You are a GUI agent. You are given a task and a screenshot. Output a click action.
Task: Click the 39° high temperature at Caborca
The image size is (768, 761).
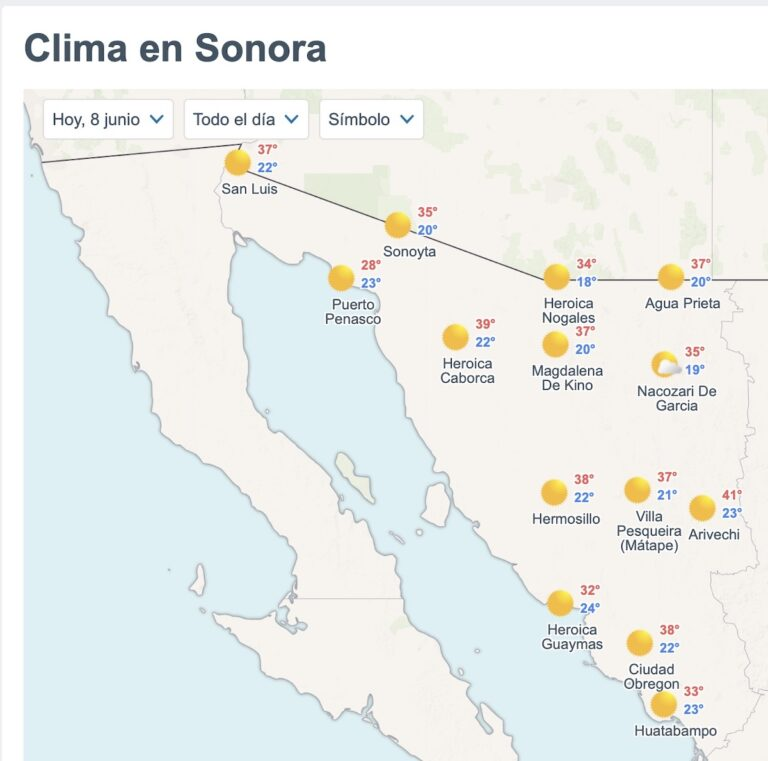485,324
